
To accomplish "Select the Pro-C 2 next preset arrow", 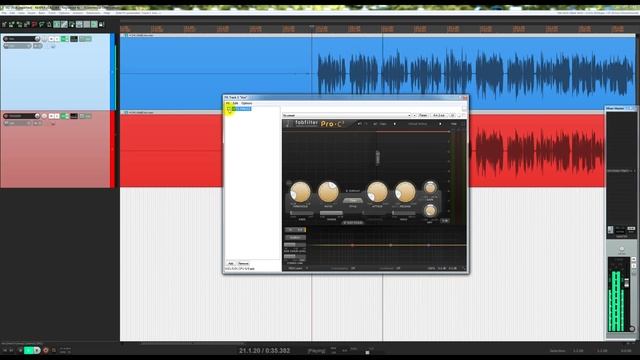I will pyautogui.click(x=440, y=124).
